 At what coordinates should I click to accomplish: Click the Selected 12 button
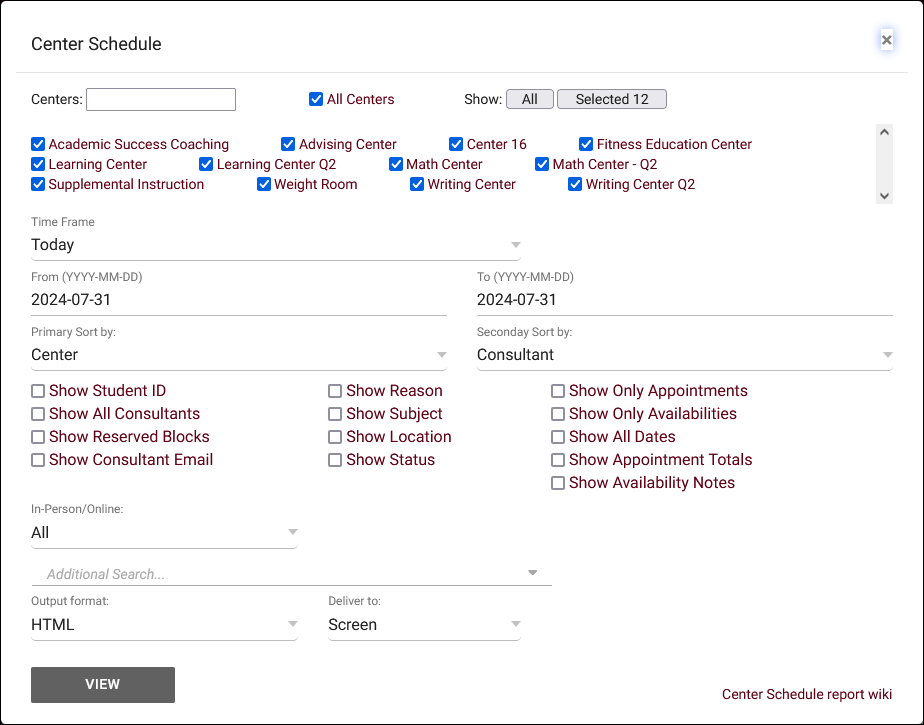[611, 99]
